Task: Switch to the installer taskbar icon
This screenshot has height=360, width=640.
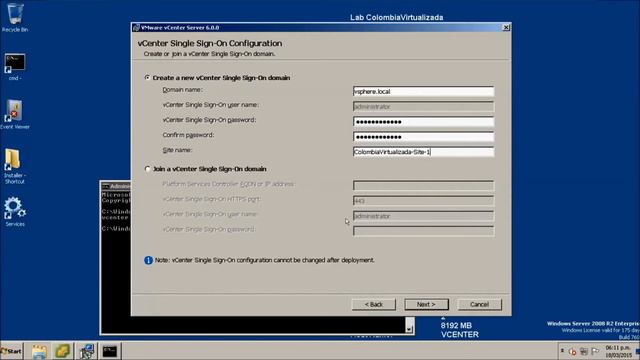Action: 87,351
